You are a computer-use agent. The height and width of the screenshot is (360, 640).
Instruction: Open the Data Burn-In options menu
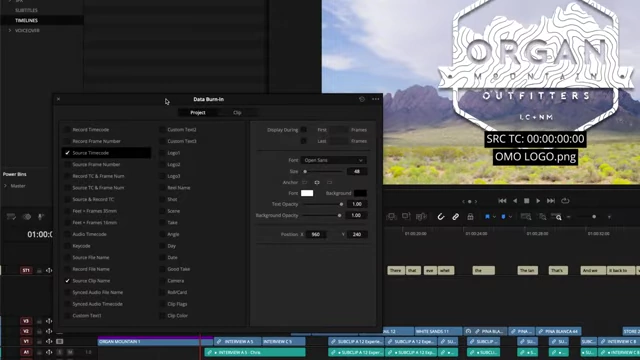[x=376, y=99]
